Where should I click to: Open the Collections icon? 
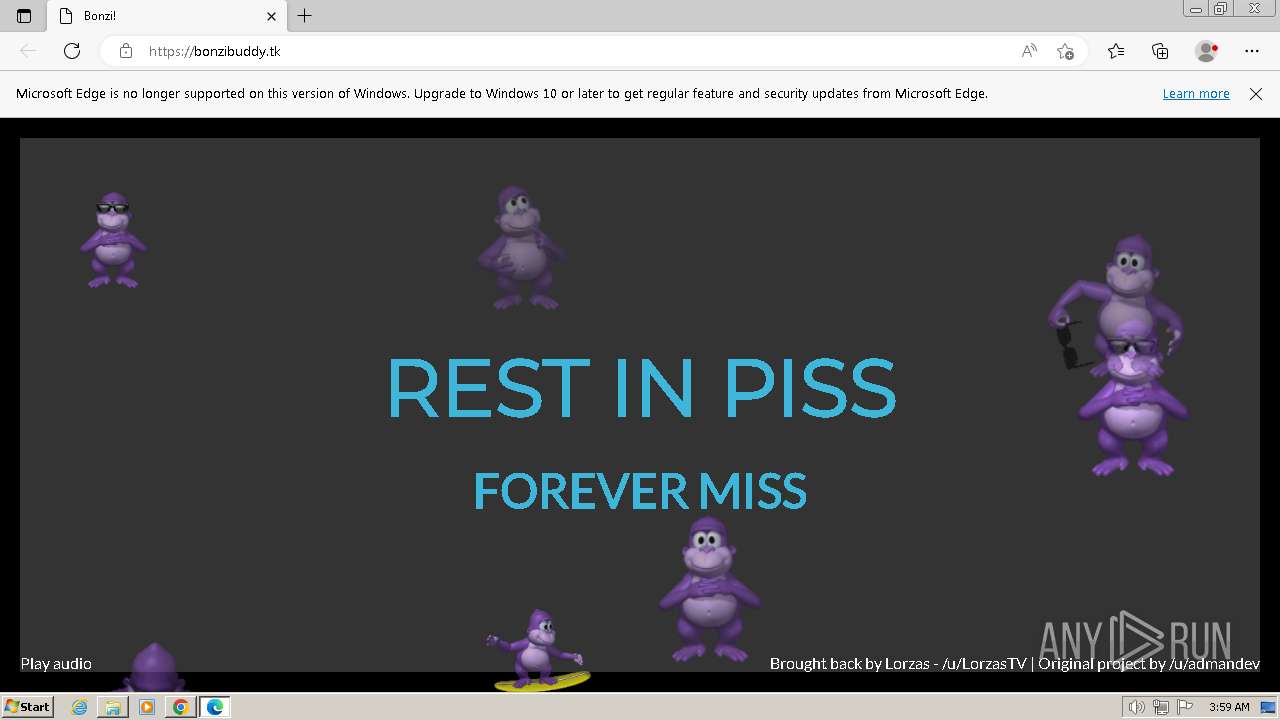[x=1160, y=51]
